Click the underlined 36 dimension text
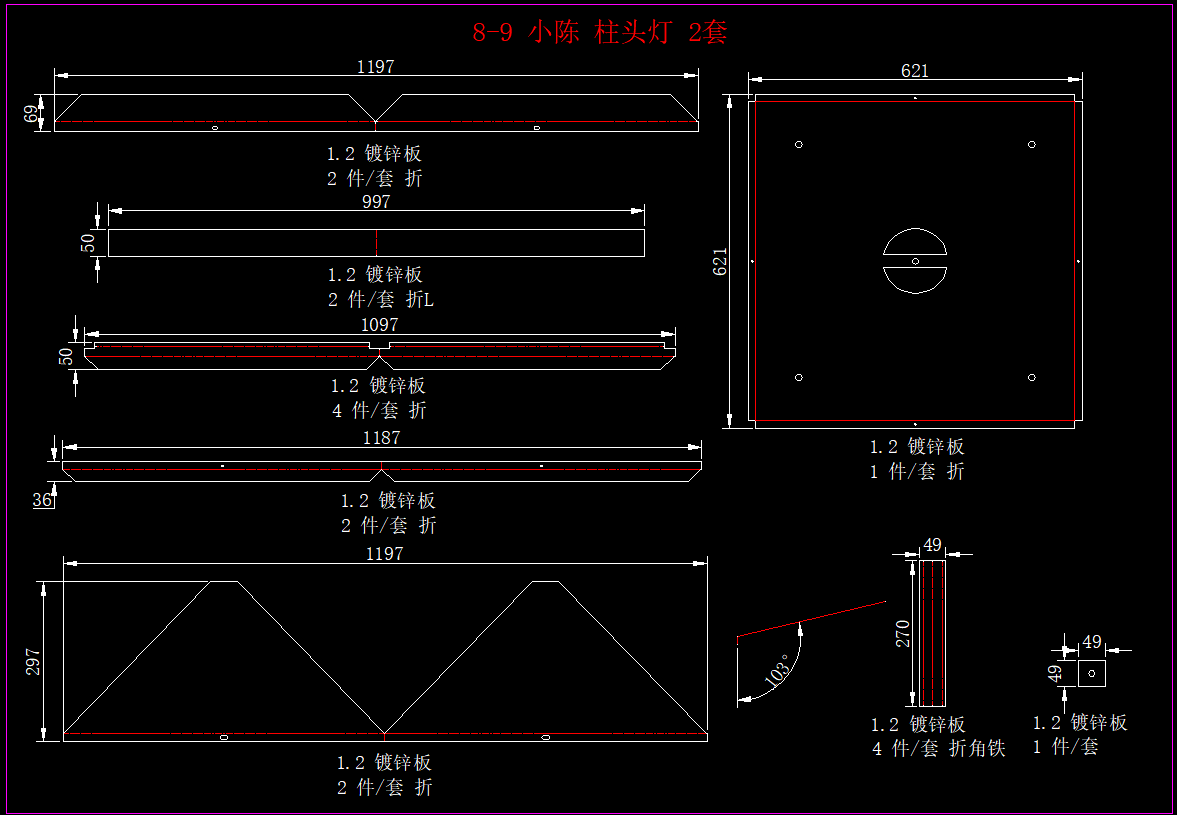The width and height of the screenshot is (1177, 815). click(43, 500)
